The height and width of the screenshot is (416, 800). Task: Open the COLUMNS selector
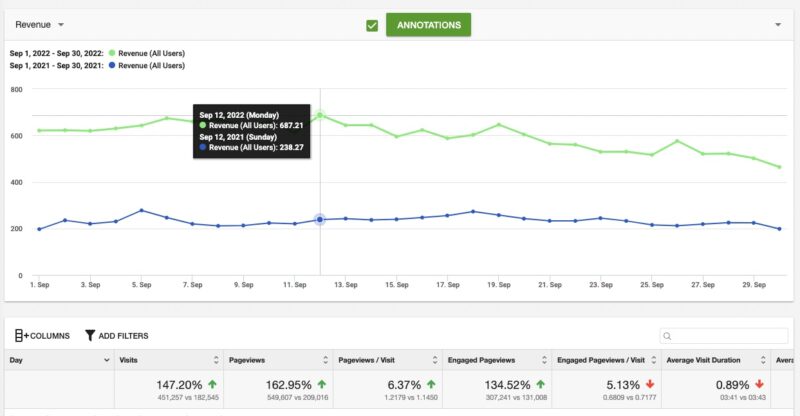pyautogui.click(x=42, y=336)
